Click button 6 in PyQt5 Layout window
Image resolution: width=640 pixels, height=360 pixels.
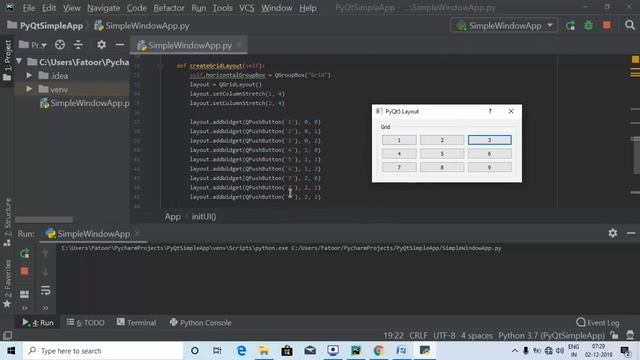(489, 154)
